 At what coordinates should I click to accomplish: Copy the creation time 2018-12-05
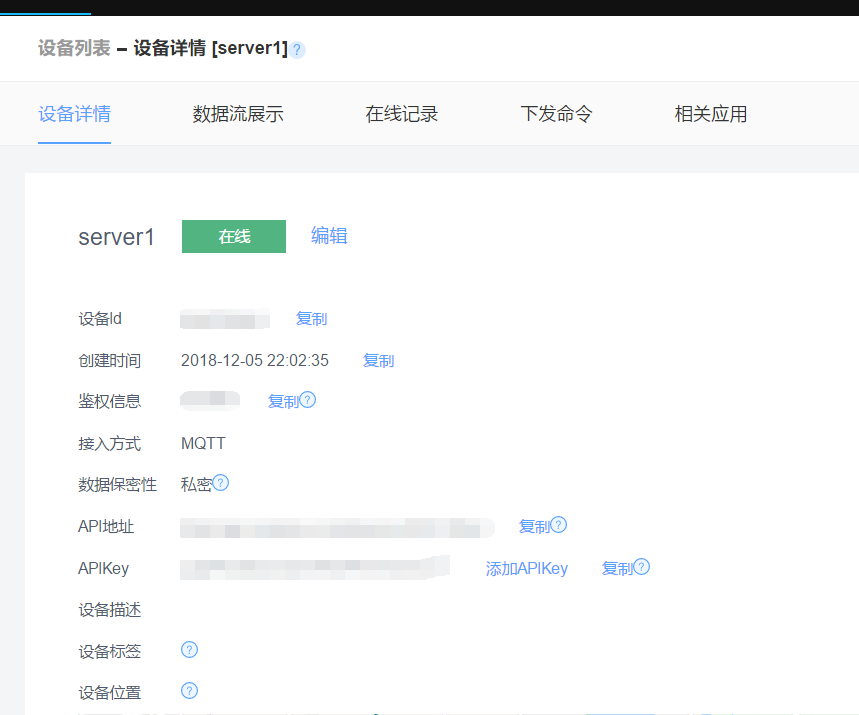coord(378,360)
